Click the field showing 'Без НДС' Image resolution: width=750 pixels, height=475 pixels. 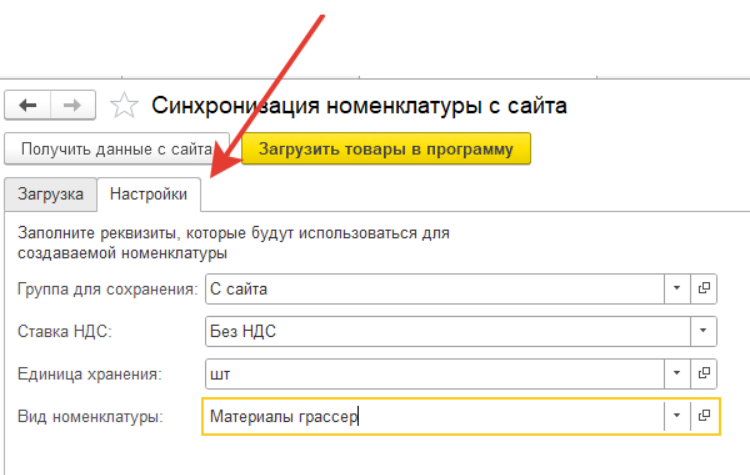(x=446, y=331)
